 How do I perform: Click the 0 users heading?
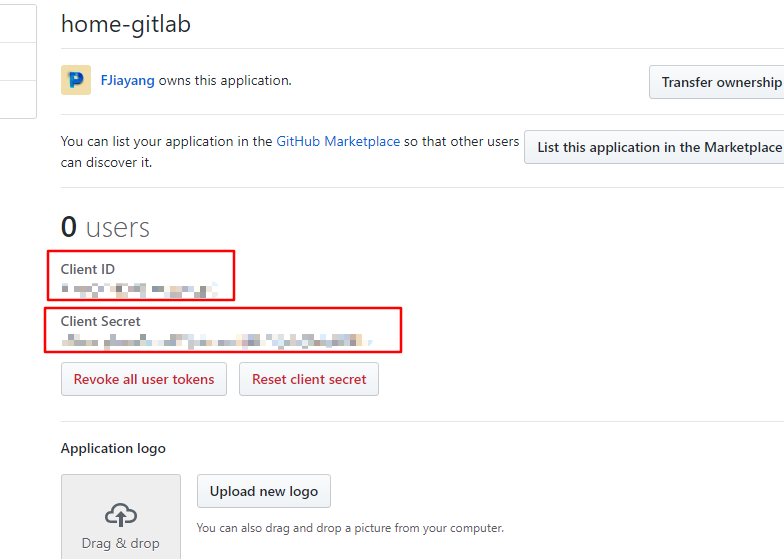pos(105,228)
